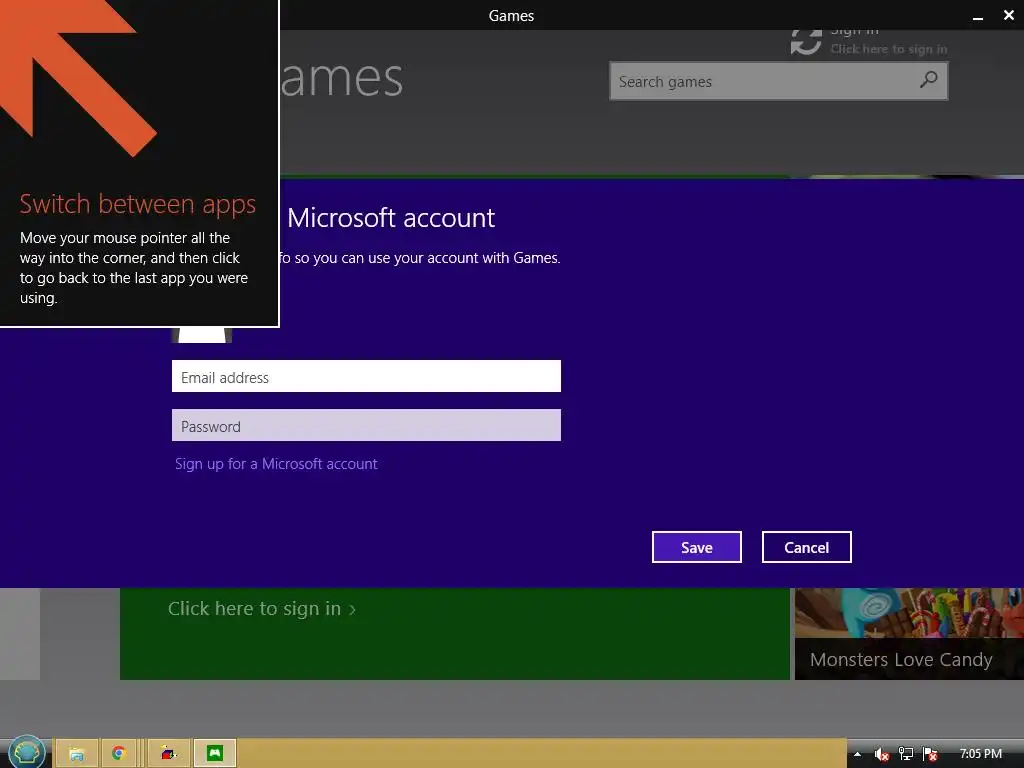This screenshot has width=1024, height=768.
Task: Click the 7:05 PM taskbar clock
Action: point(980,754)
